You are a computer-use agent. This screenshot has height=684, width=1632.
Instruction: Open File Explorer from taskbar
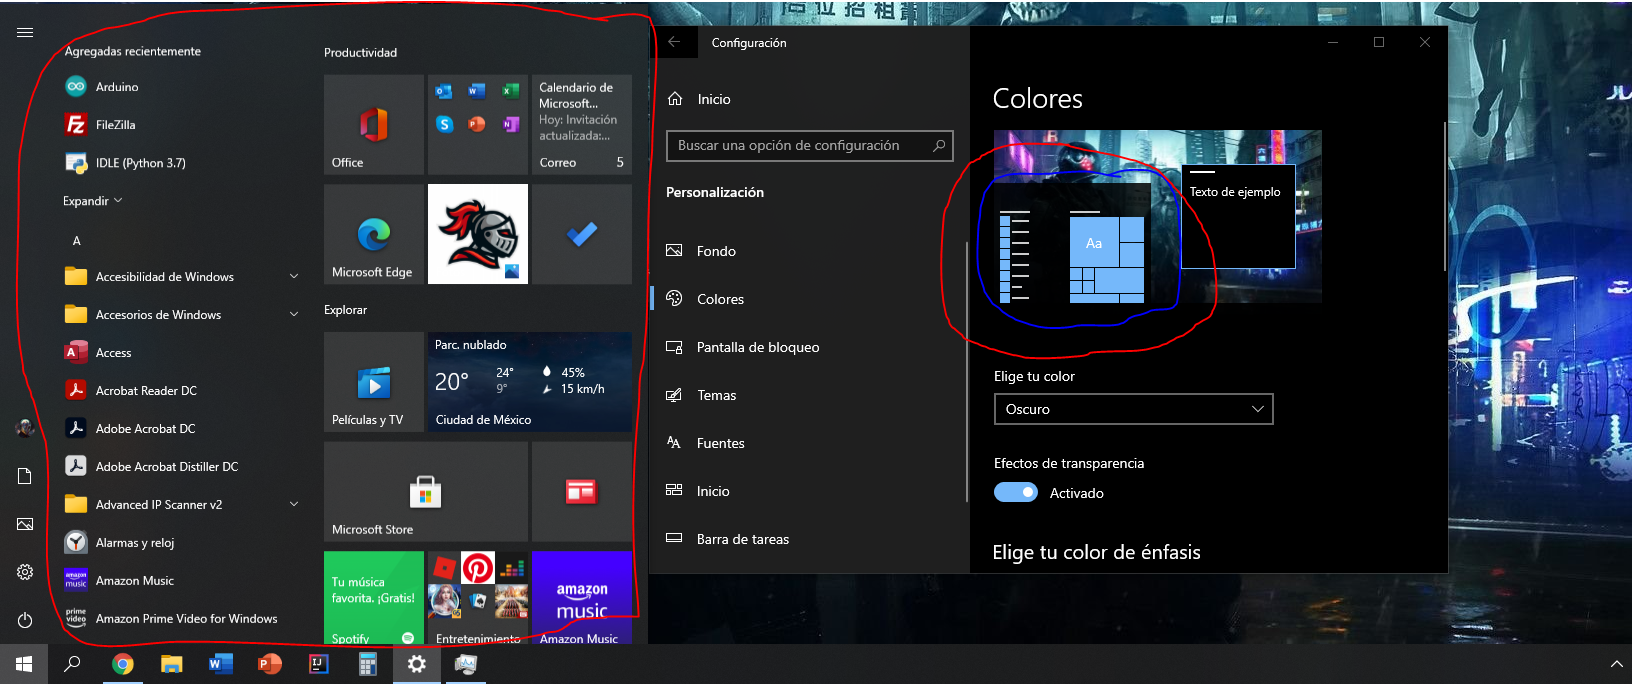[x=172, y=664]
